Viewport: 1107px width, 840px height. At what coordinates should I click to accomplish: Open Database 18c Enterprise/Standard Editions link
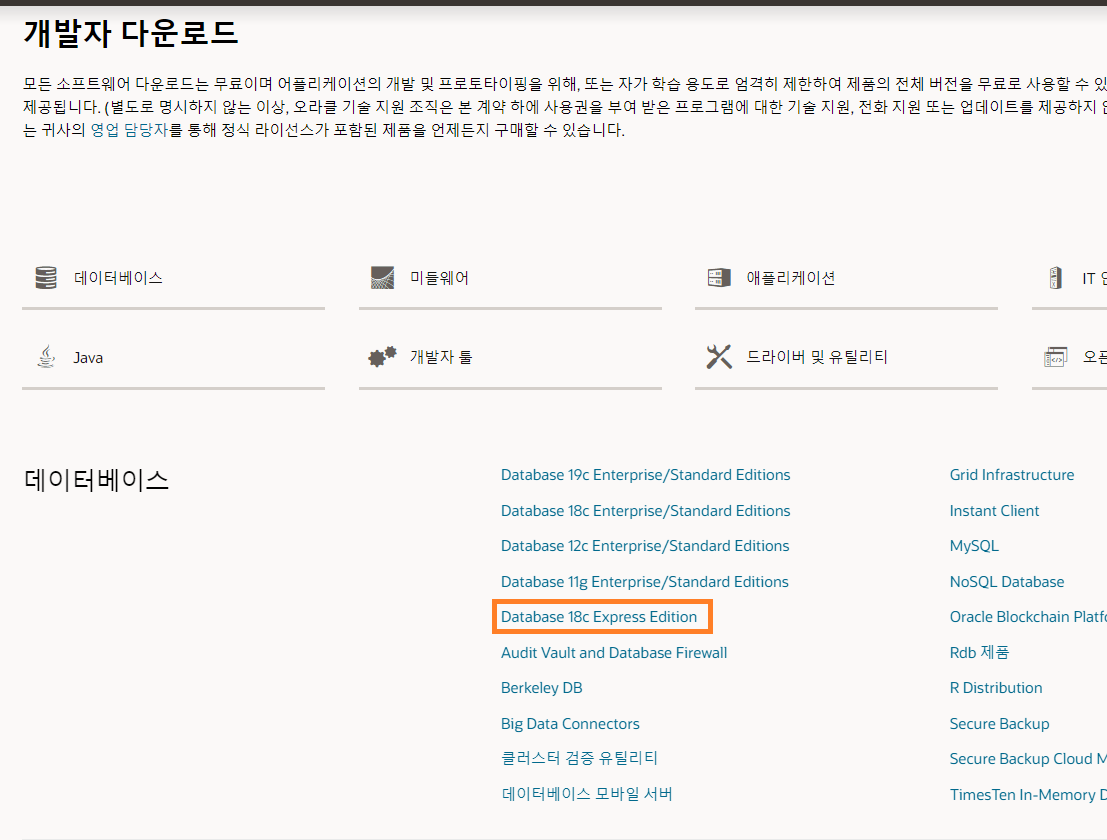point(645,510)
